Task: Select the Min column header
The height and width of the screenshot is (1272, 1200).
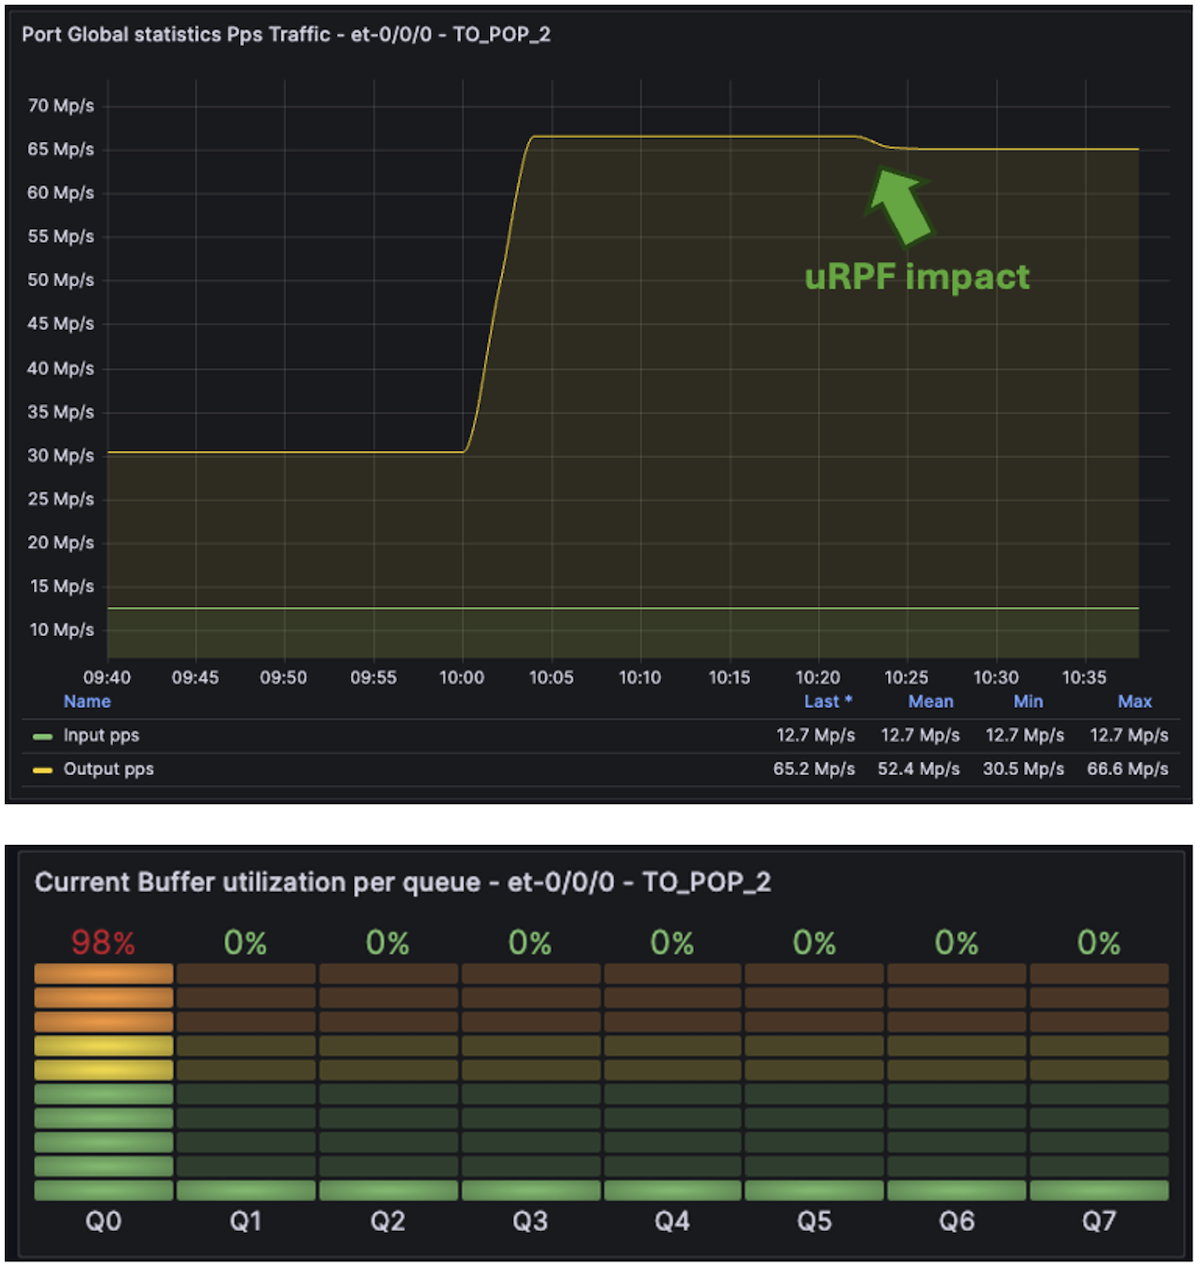Action: (x=1028, y=701)
